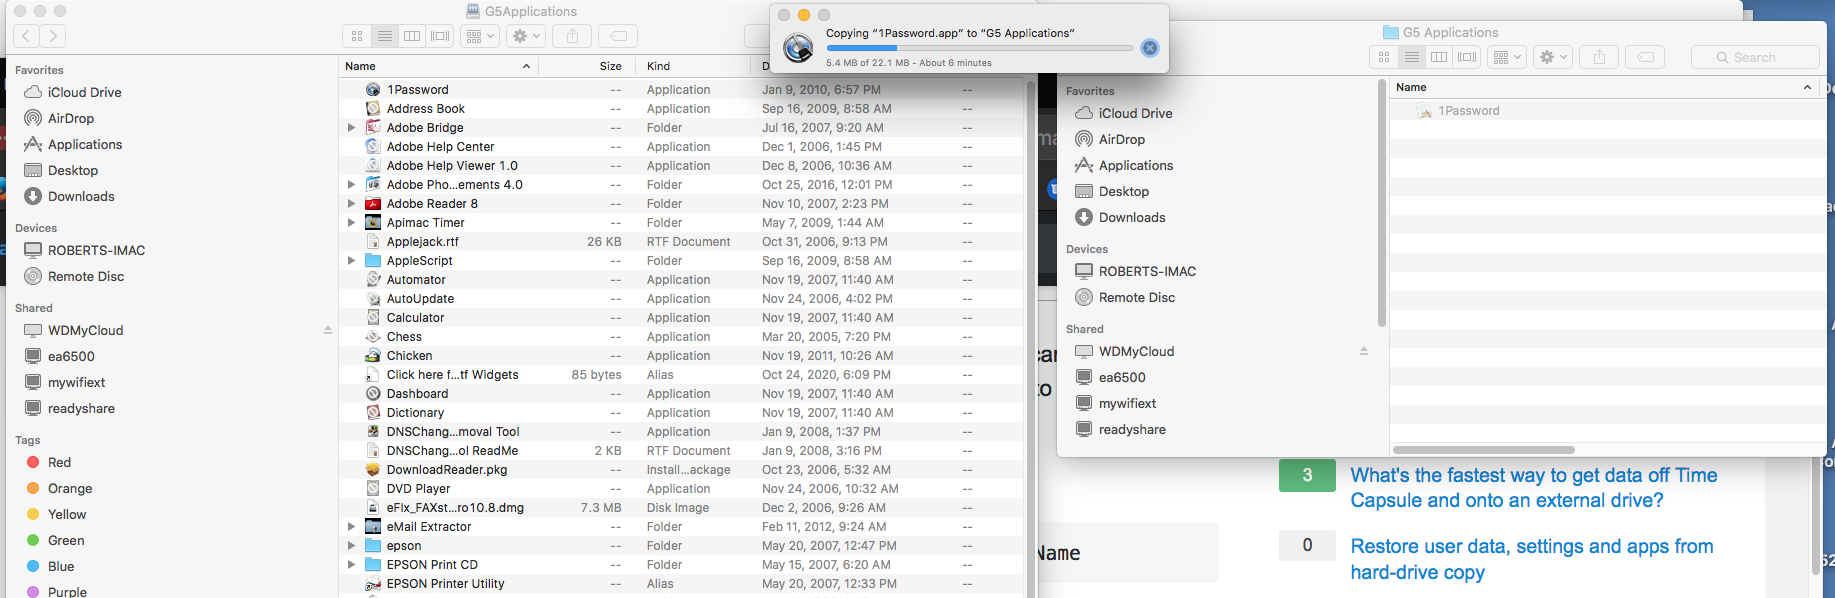Viewport: 1835px width, 598px height.
Task: Expand the epson folder
Action: pyautogui.click(x=351, y=545)
